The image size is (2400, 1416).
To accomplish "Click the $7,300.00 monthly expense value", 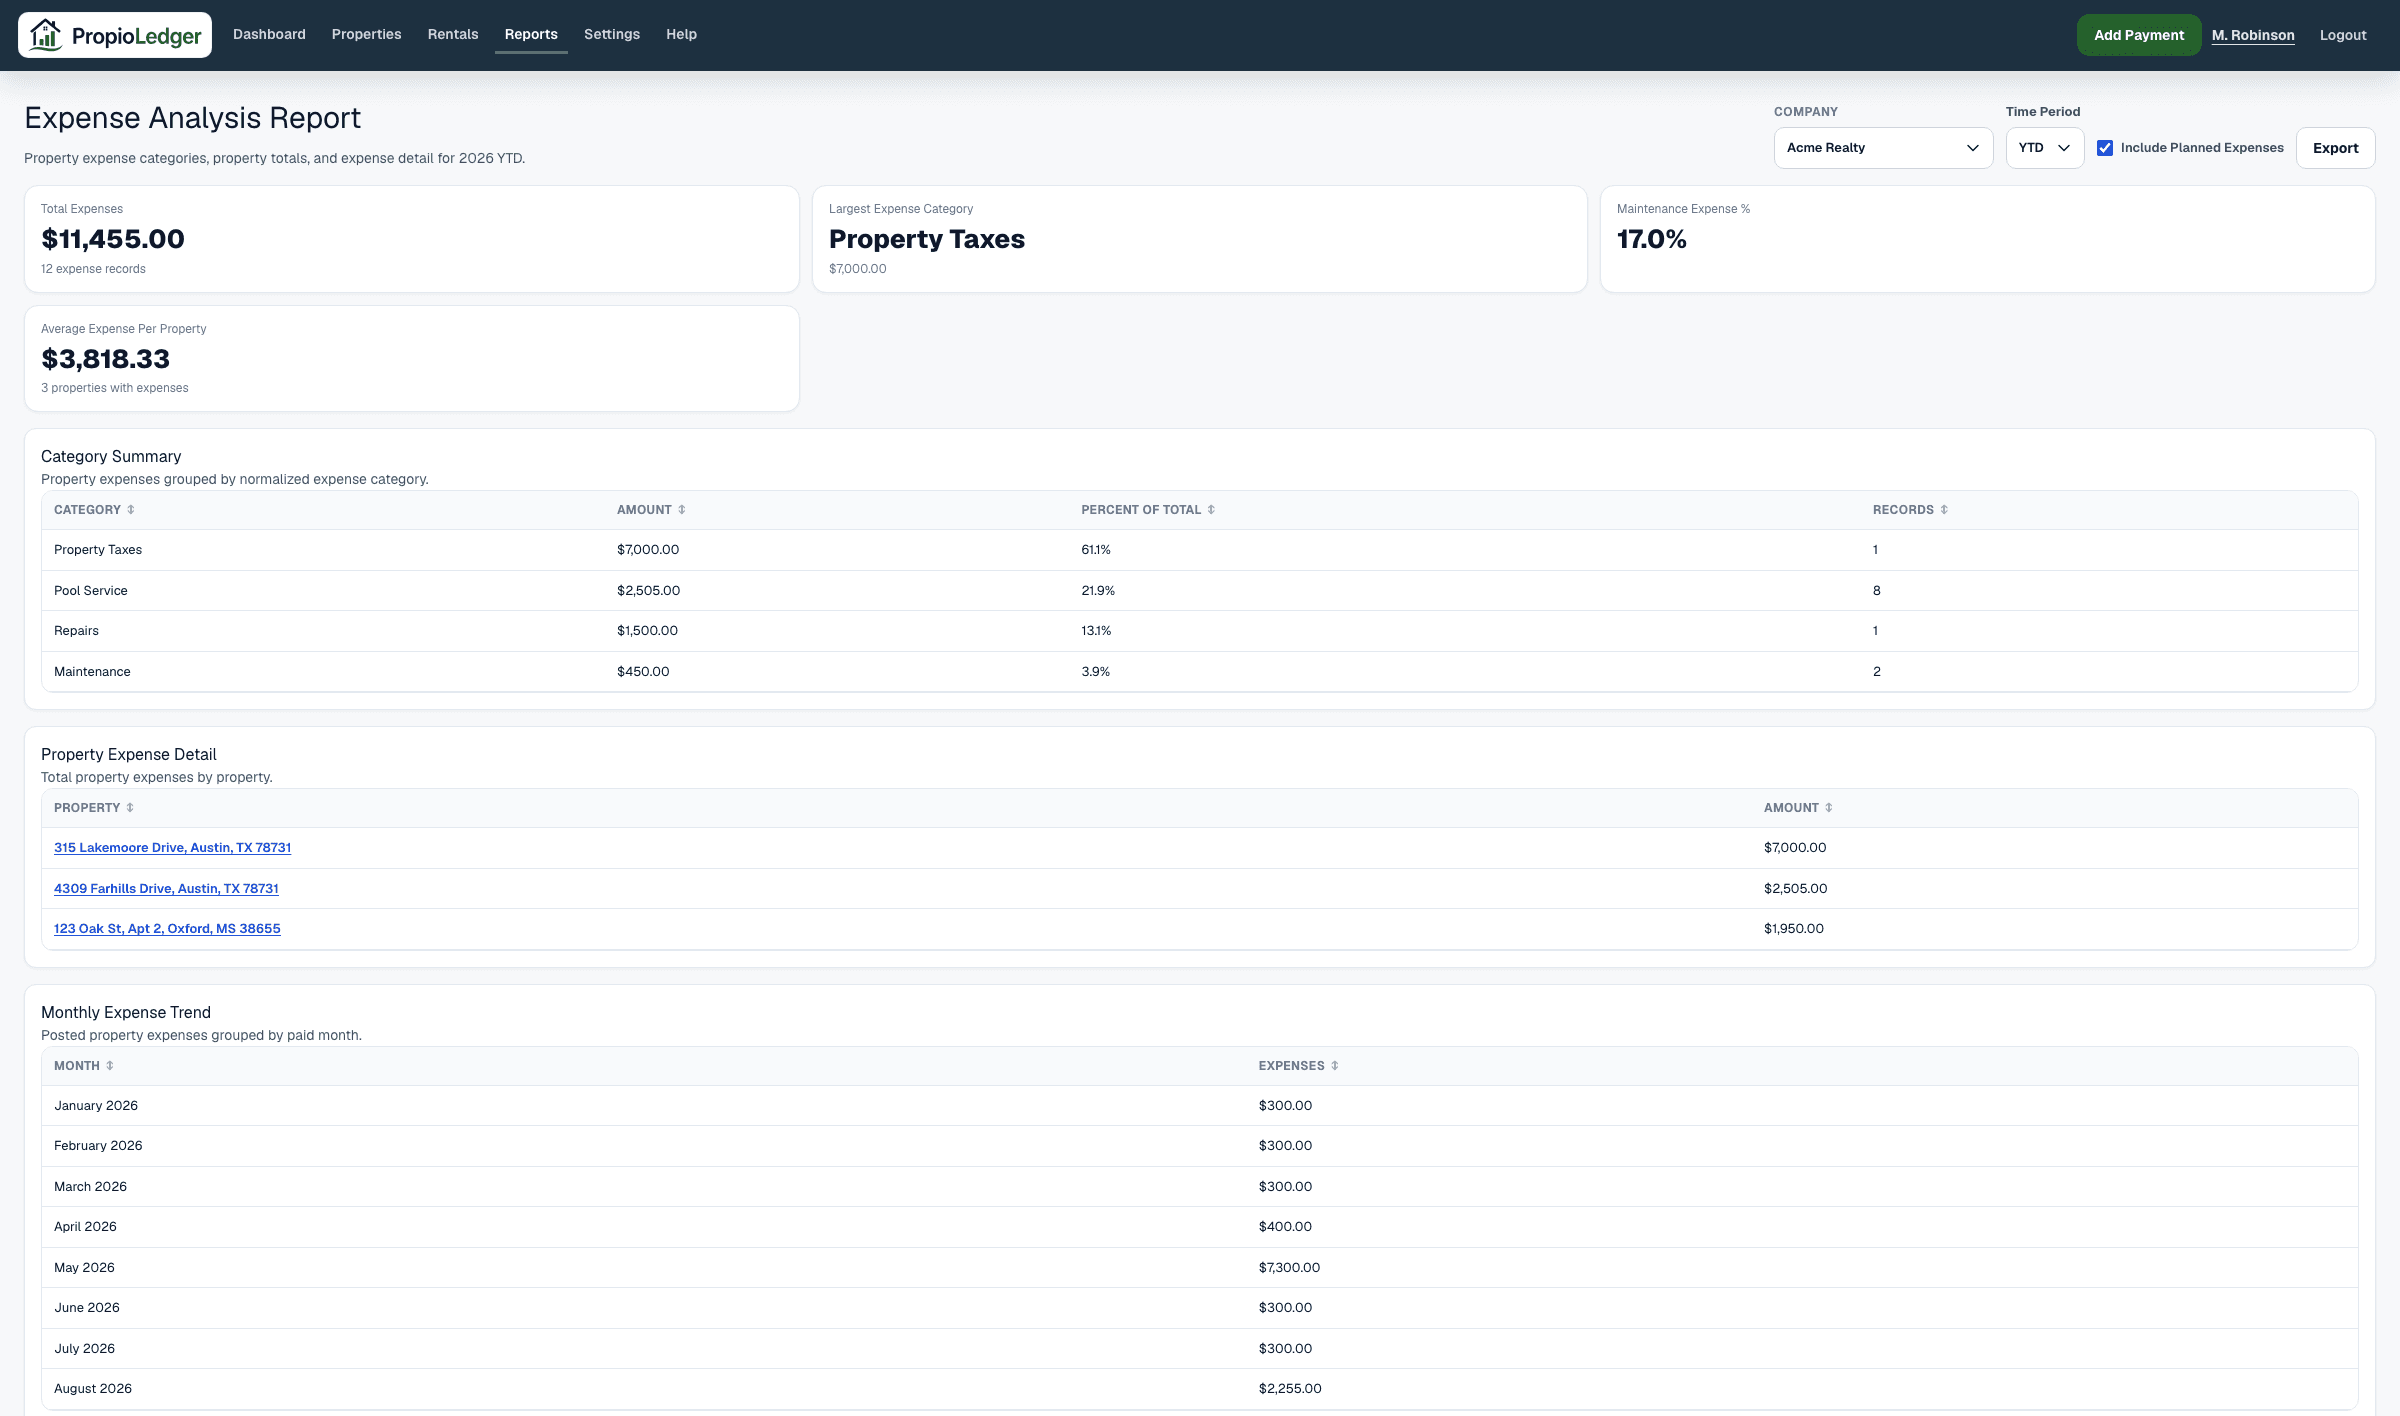I will coord(1289,1268).
